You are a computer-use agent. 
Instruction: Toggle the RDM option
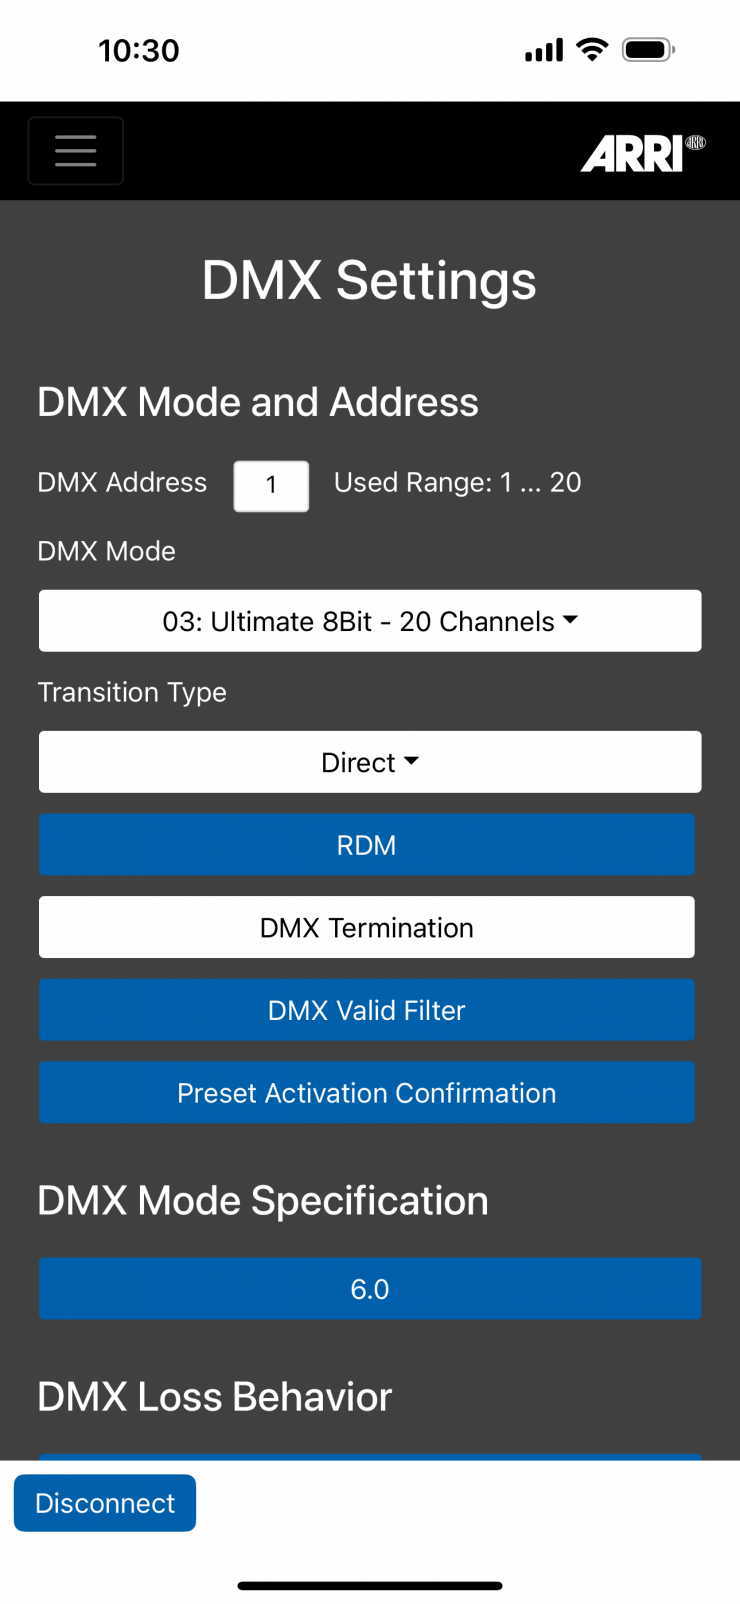click(366, 845)
